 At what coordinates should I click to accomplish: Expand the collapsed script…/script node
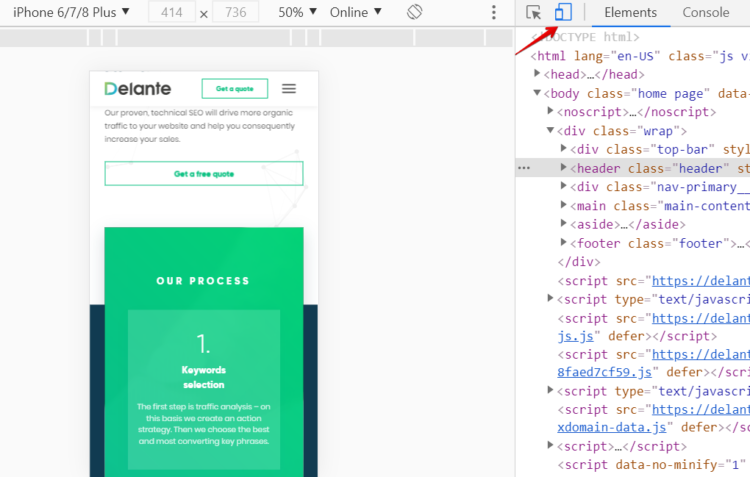coord(550,445)
